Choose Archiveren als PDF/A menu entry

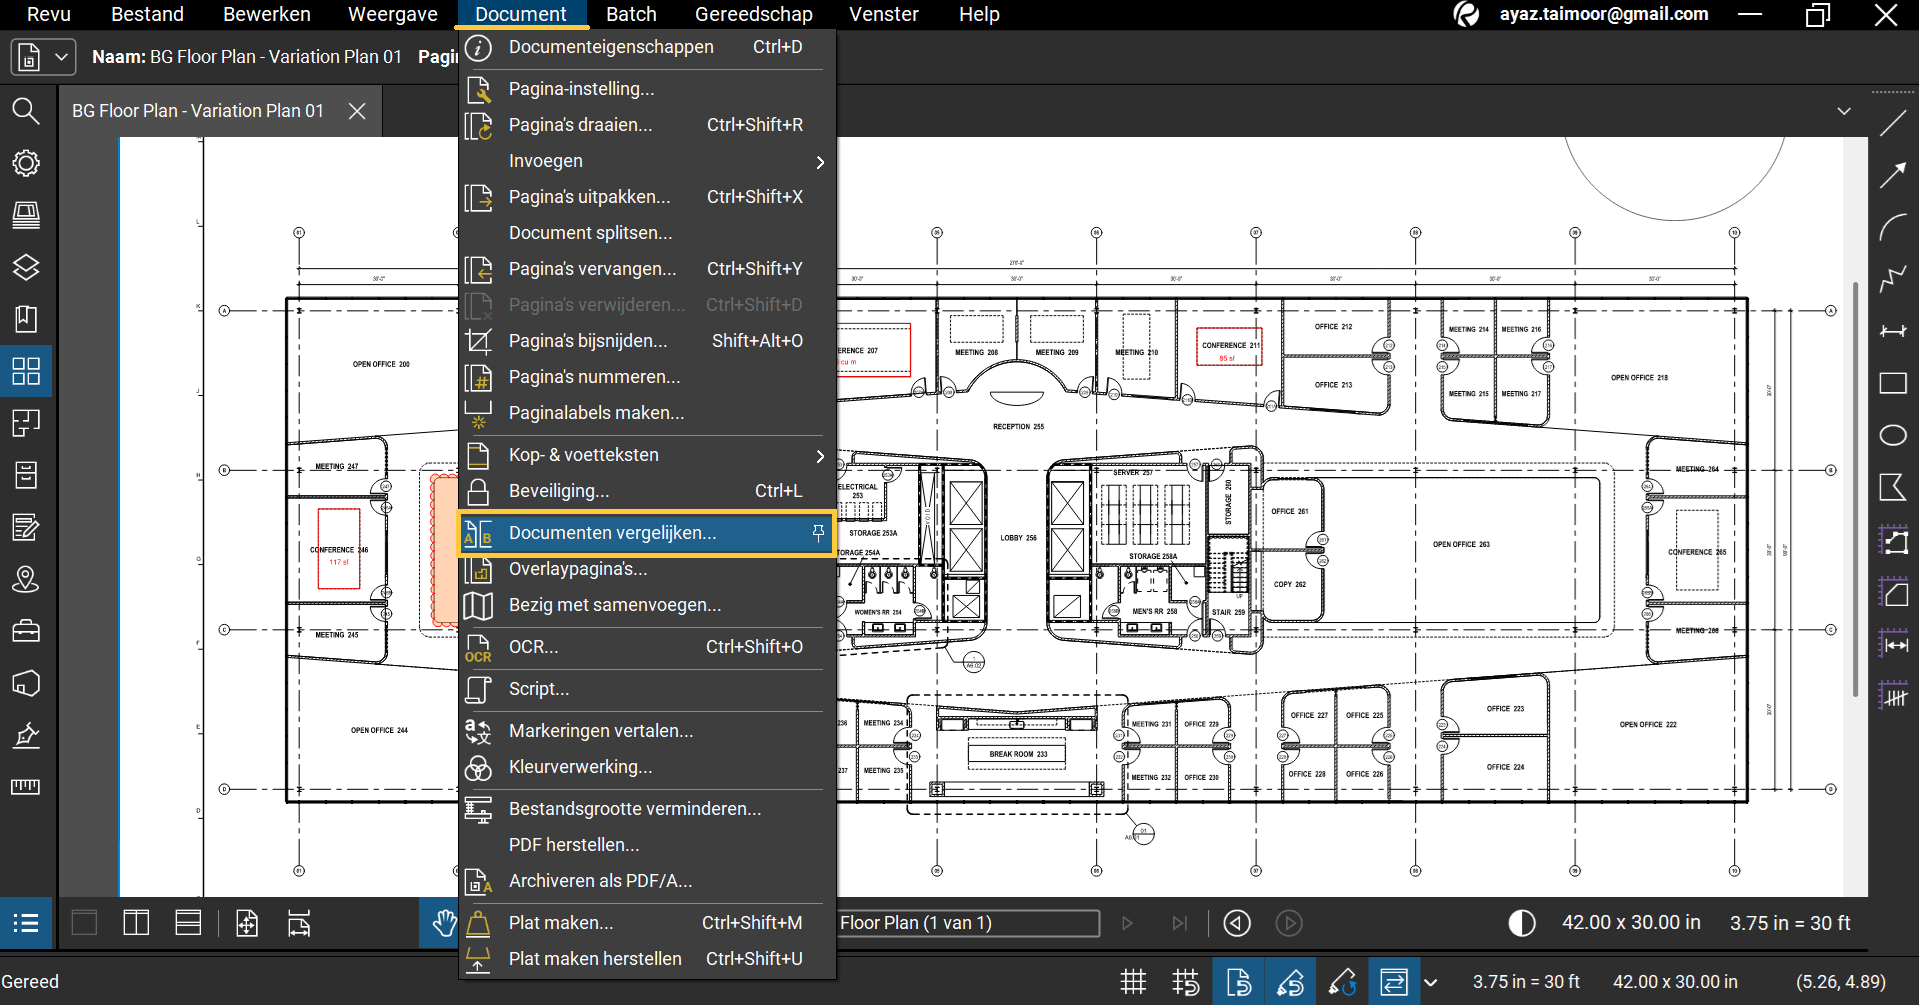click(x=647, y=881)
